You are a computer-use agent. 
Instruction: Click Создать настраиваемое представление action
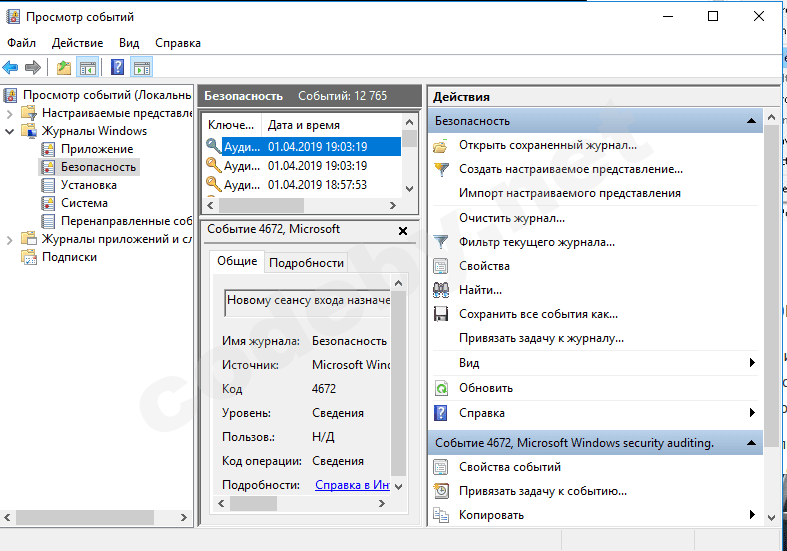(x=571, y=170)
